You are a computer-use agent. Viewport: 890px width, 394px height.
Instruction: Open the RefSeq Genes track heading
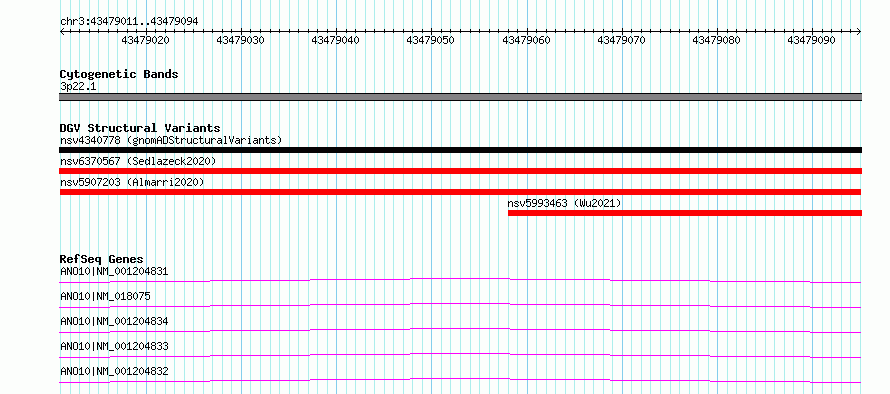click(x=102, y=259)
